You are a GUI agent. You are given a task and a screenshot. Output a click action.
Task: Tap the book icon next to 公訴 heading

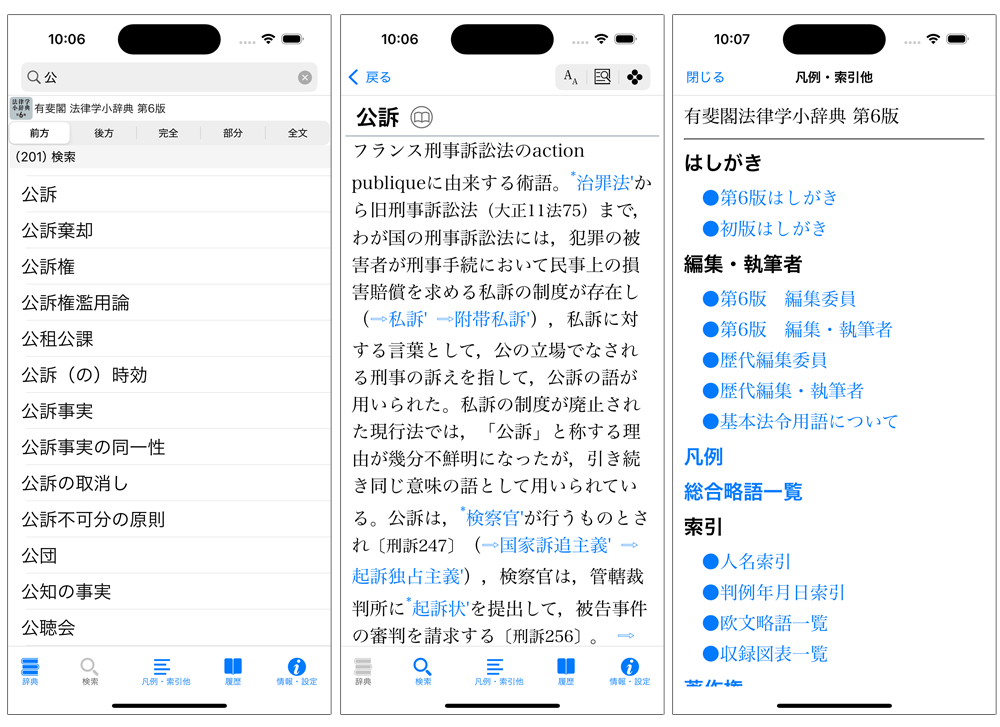pos(422,118)
